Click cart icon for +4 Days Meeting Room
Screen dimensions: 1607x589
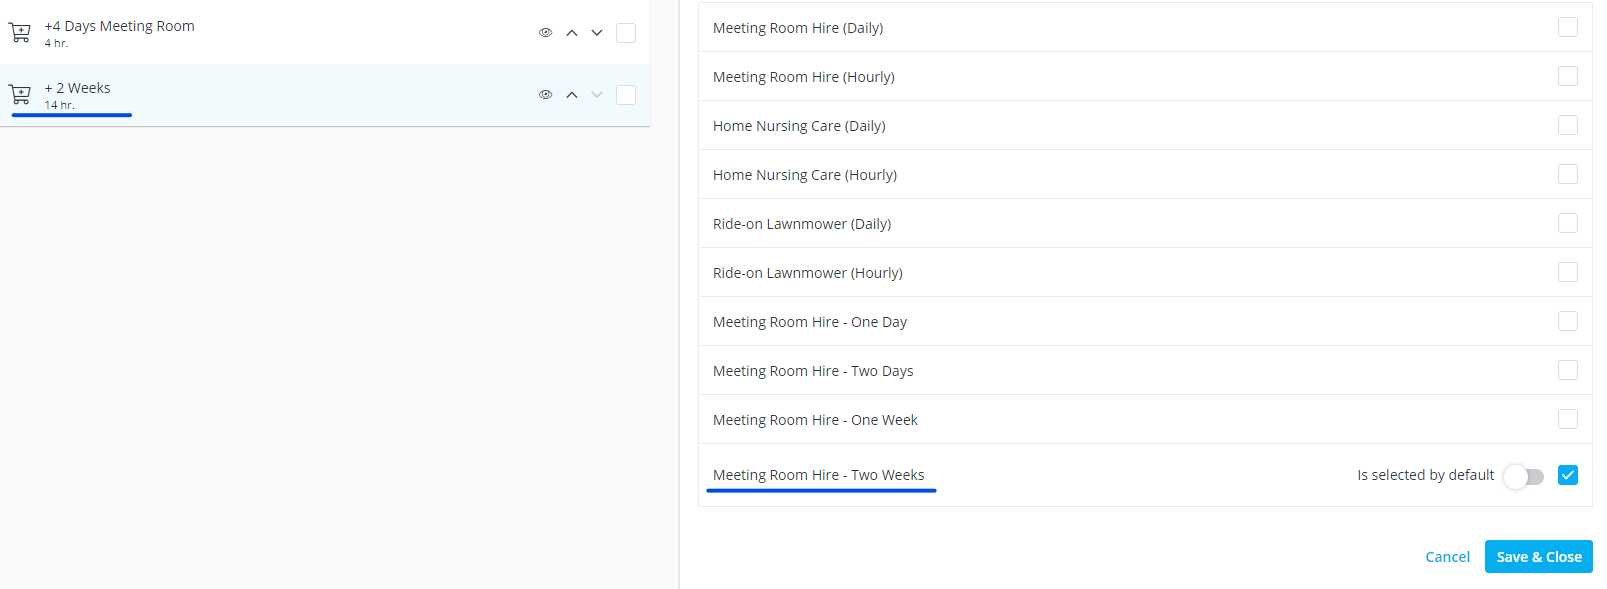(x=20, y=33)
